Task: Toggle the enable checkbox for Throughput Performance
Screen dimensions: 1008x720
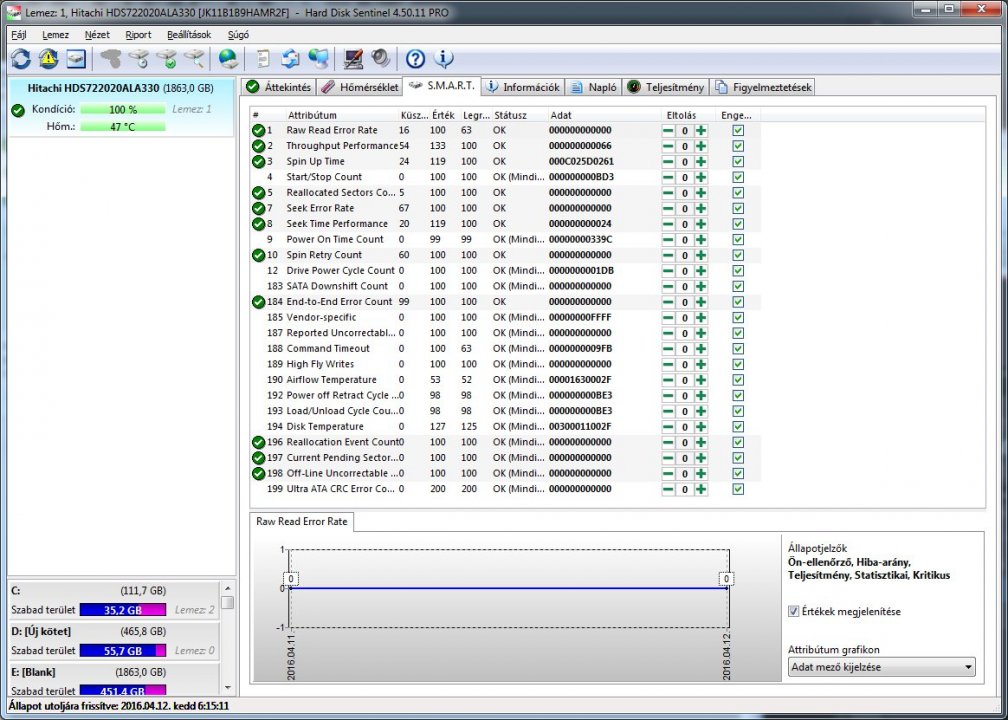Action: pos(738,146)
